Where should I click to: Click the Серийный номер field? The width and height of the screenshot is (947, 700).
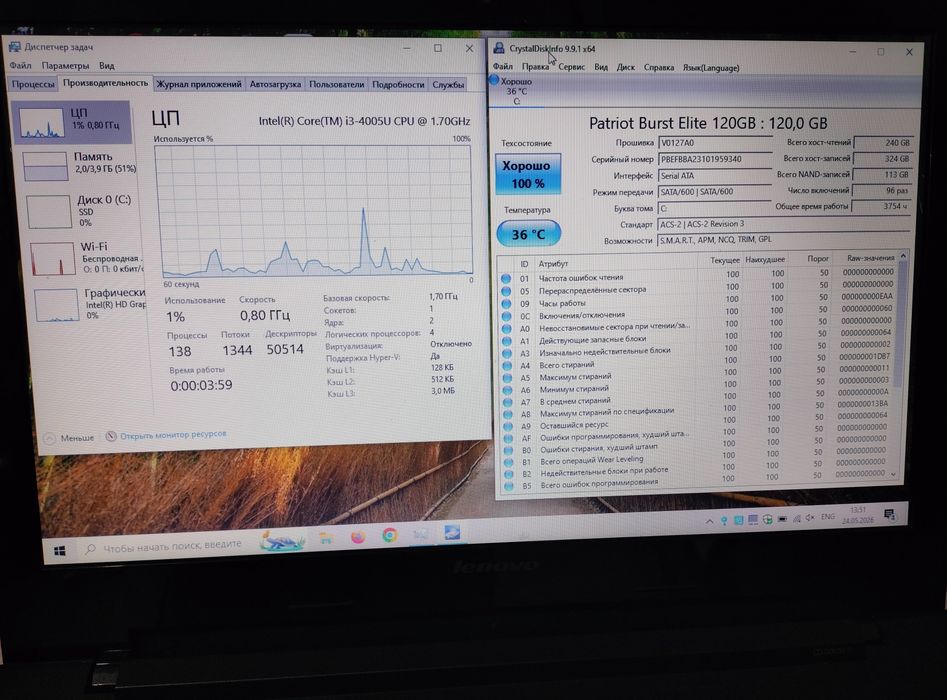pos(714,159)
